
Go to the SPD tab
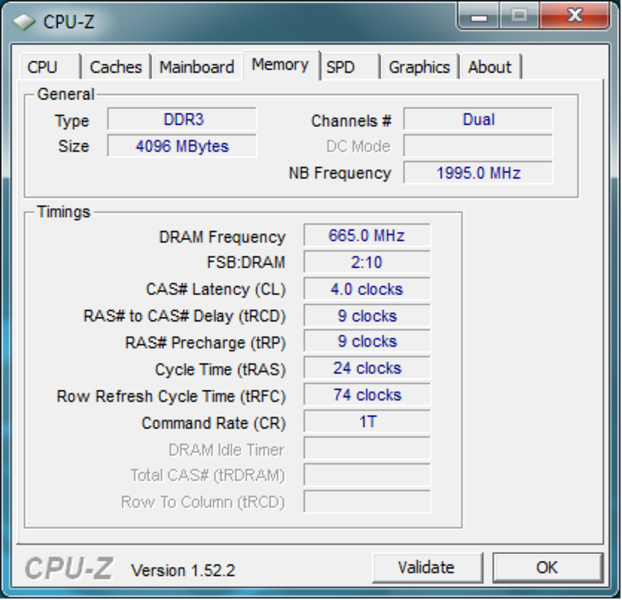coord(341,67)
